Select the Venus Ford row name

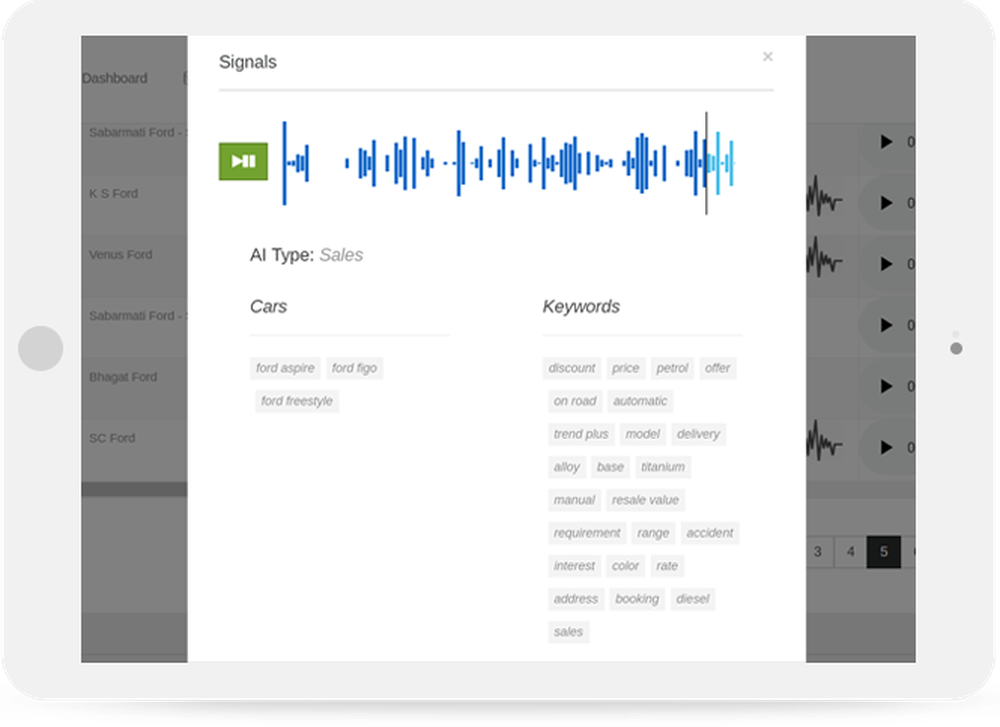(x=121, y=255)
